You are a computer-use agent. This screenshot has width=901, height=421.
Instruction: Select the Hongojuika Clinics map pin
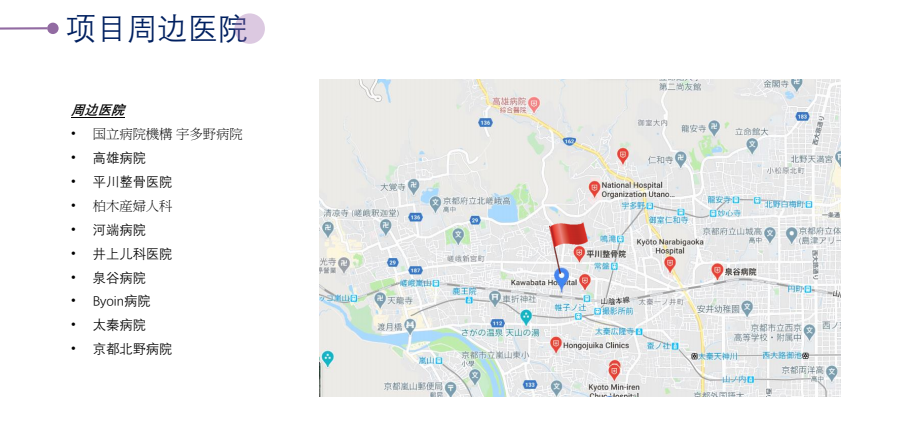[x=555, y=345]
